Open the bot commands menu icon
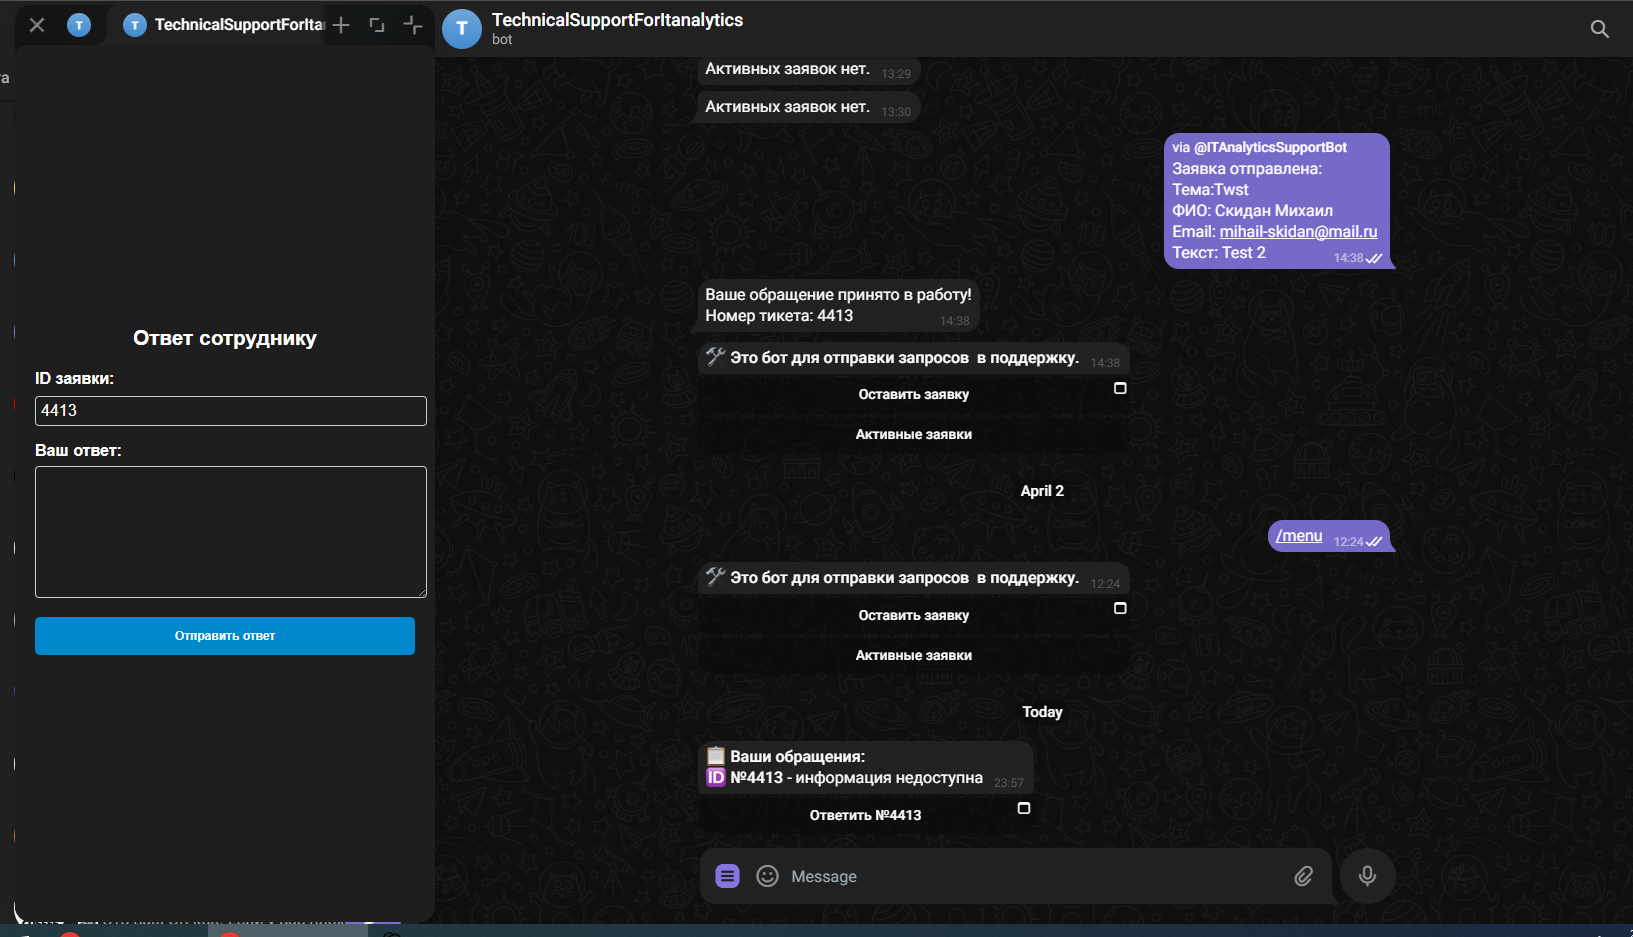Screen dimensions: 1633x937 (x=726, y=875)
